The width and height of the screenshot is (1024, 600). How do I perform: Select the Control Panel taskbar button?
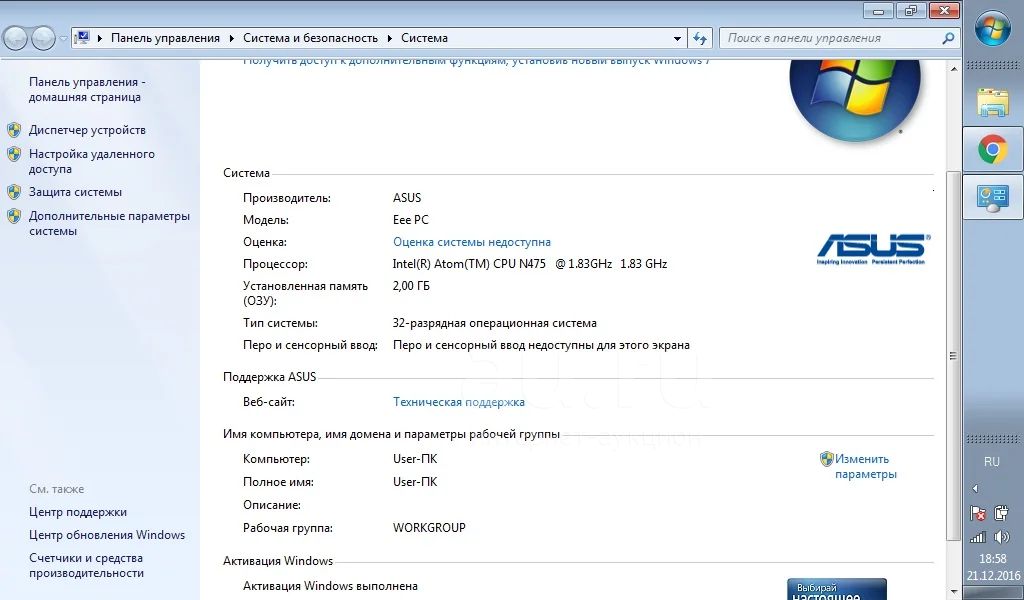pos(993,197)
